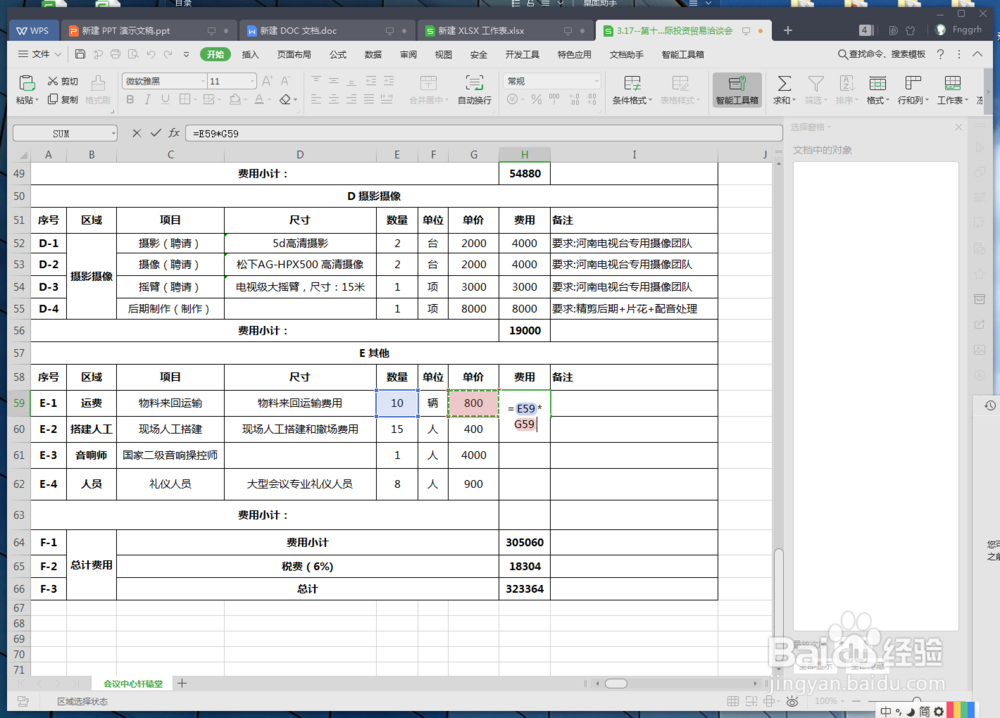
Task: Click the help question mark icon
Action: click(940, 55)
